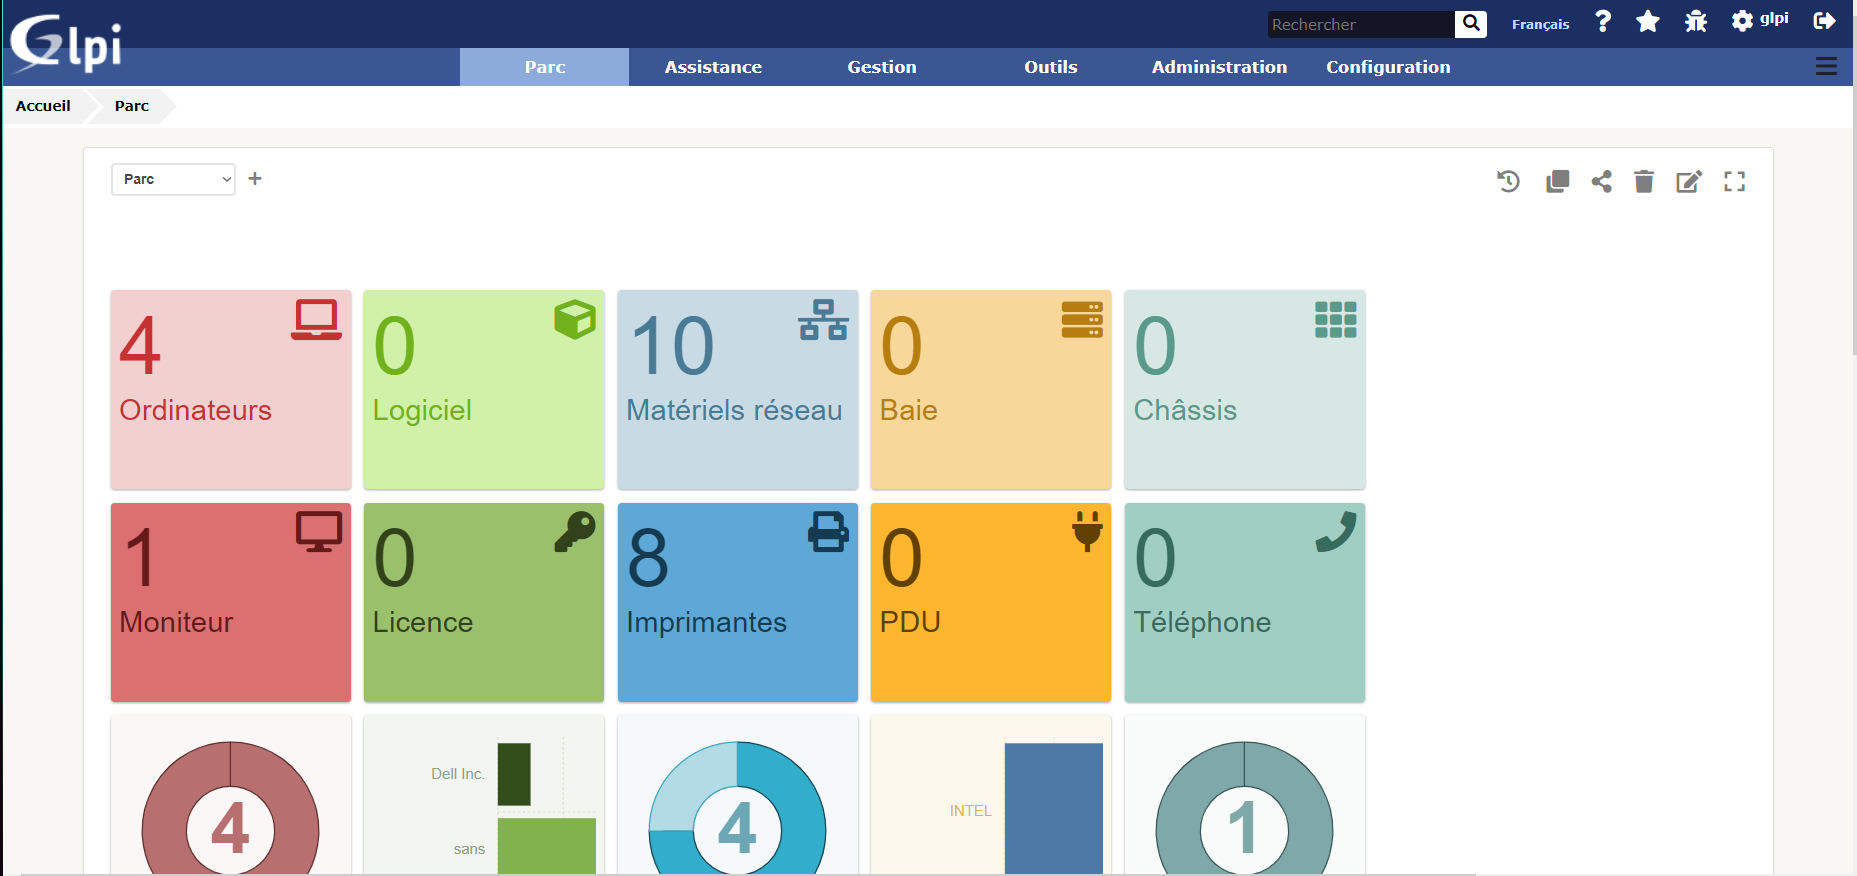Add a new dashboard with plus icon
1857x876 pixels.
255,179
